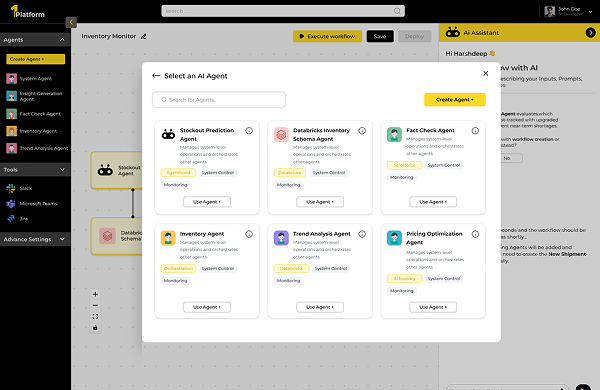The height and width of the screenshot is (390, 600).
Task: Select Insight Generation Agent in sidebar
Action: point(34,96)
